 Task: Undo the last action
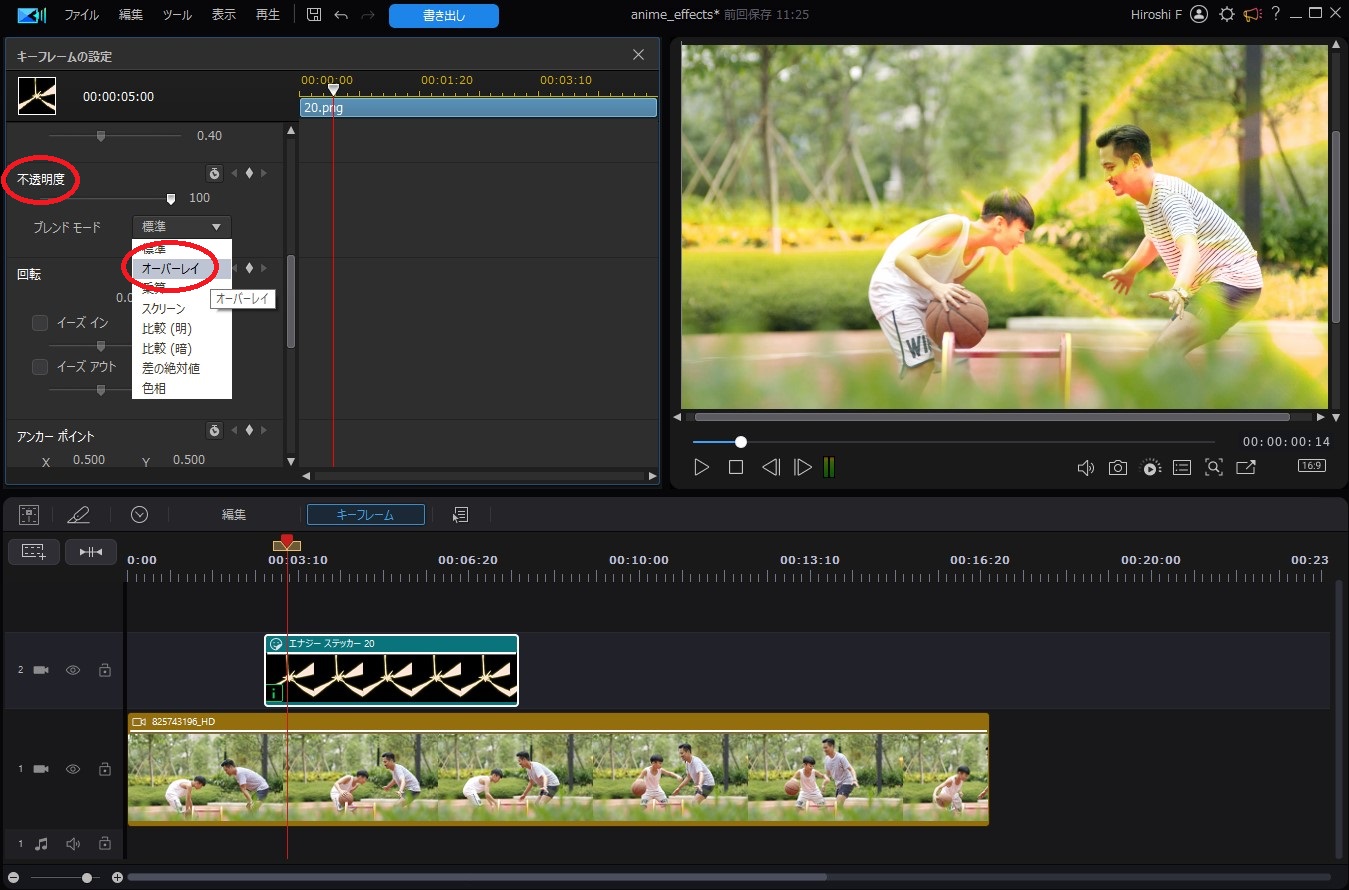[x=341, y=15]
